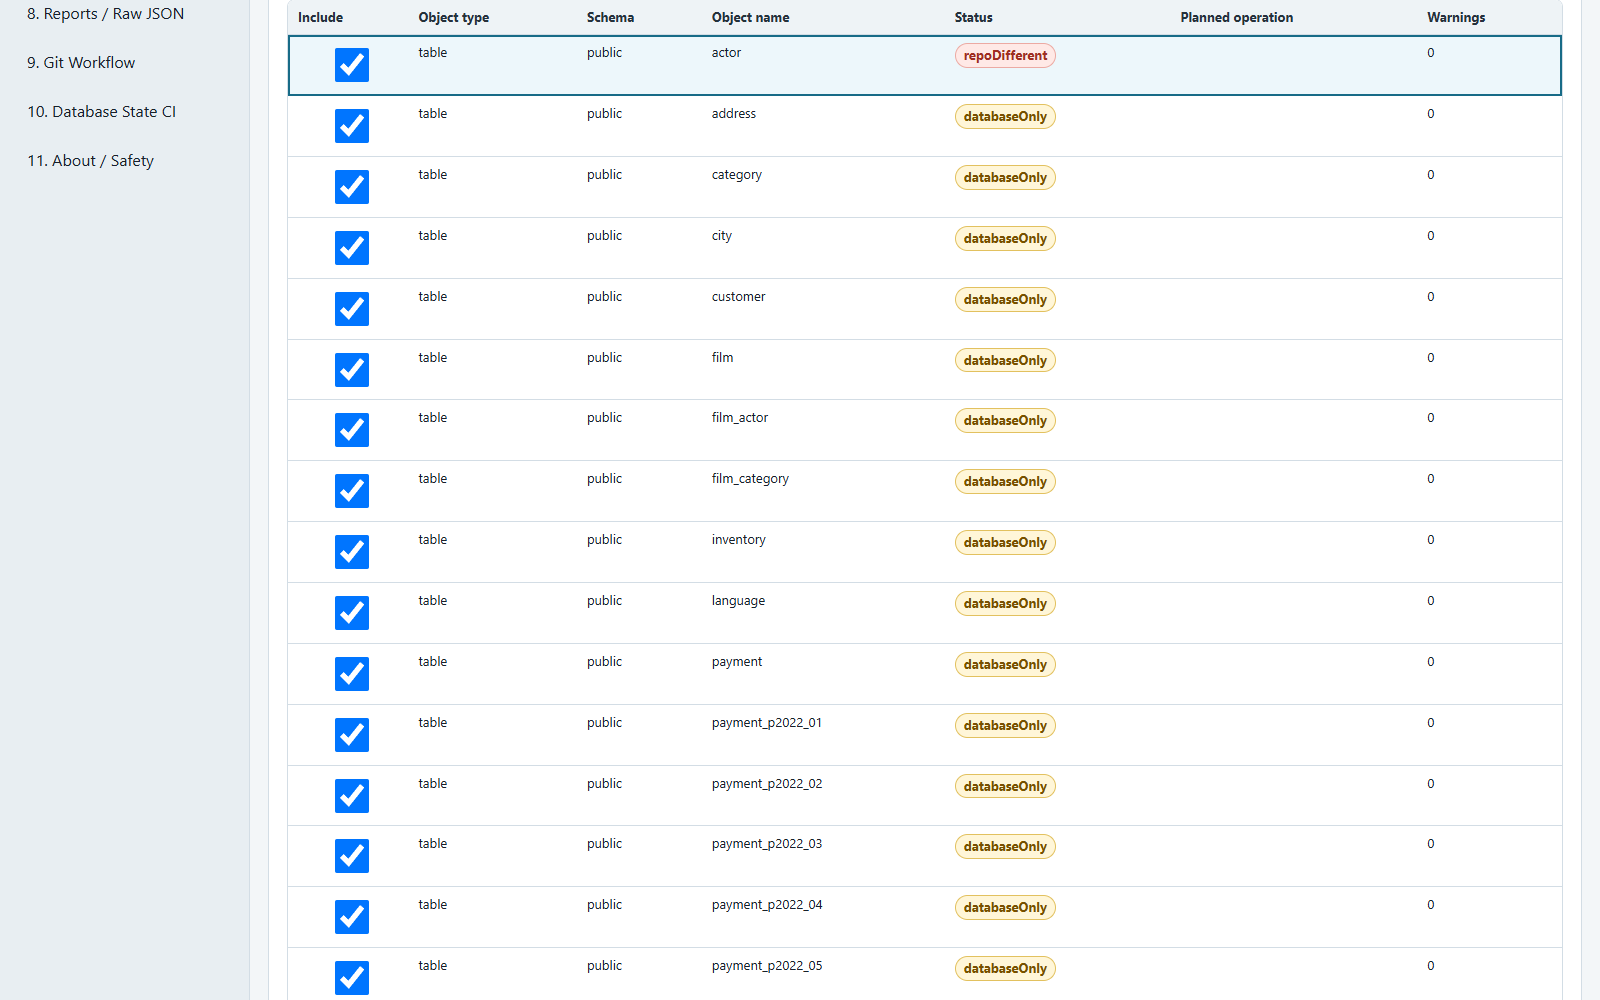Image resolution: width=1600 pixels, height=1000 pixels.
Task: Click the Object type column header
Action: (x=454, y=17)
